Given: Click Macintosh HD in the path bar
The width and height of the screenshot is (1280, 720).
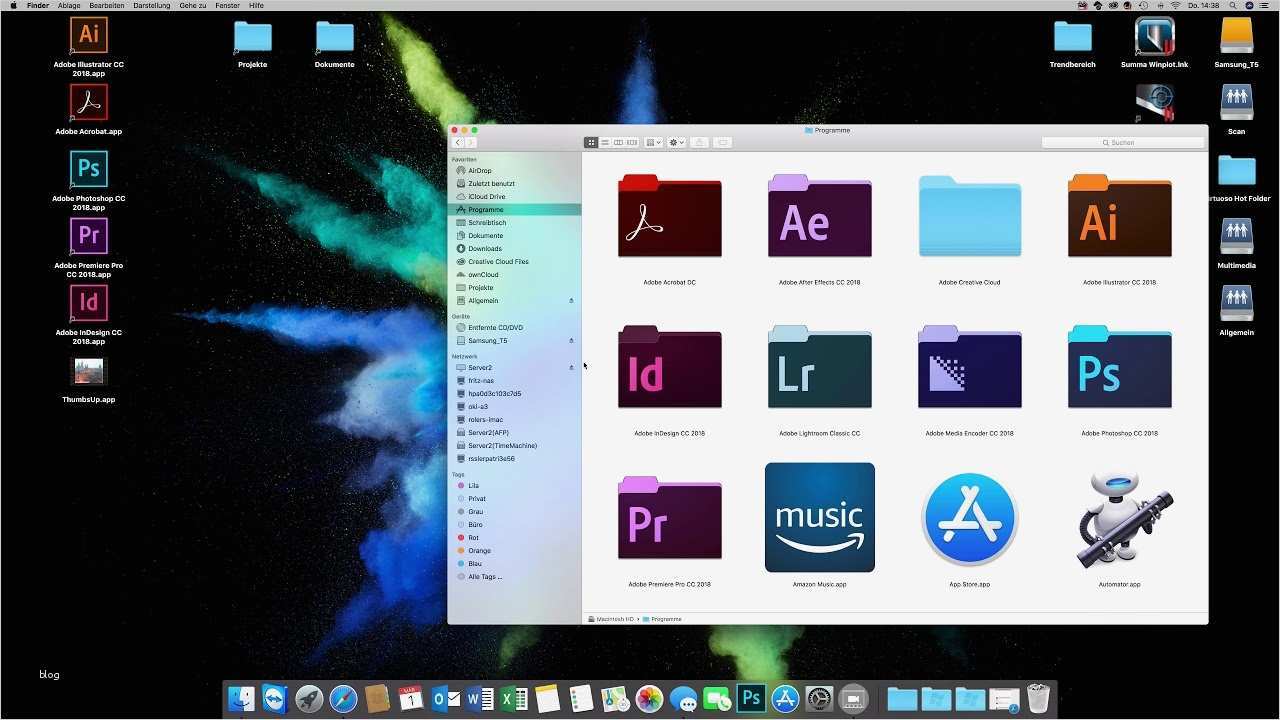Looking at the screenshot, I should click(x=611, y=620).
